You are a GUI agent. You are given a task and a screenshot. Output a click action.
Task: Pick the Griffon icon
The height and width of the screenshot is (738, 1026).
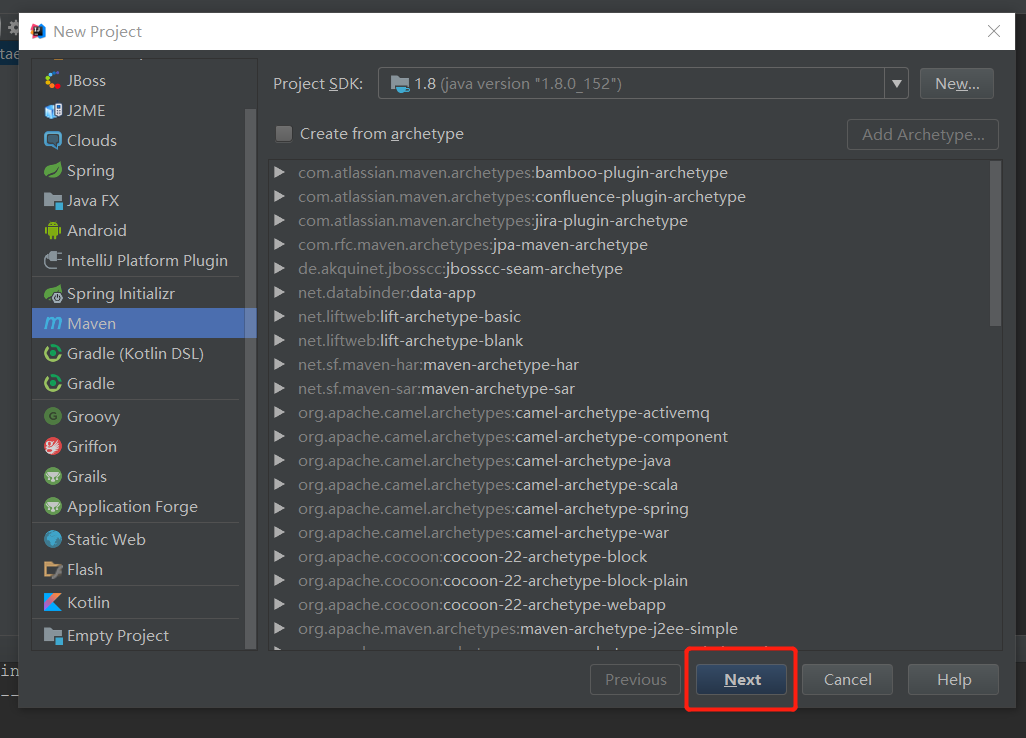52,446
